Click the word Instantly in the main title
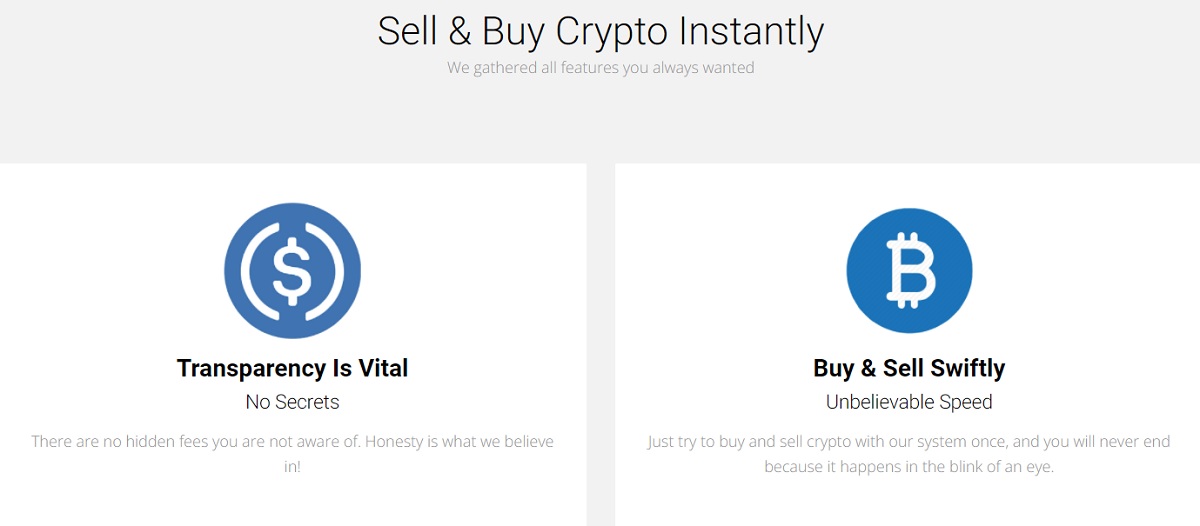The height and width of the screenshot is (526, 1200). point(751,31)
